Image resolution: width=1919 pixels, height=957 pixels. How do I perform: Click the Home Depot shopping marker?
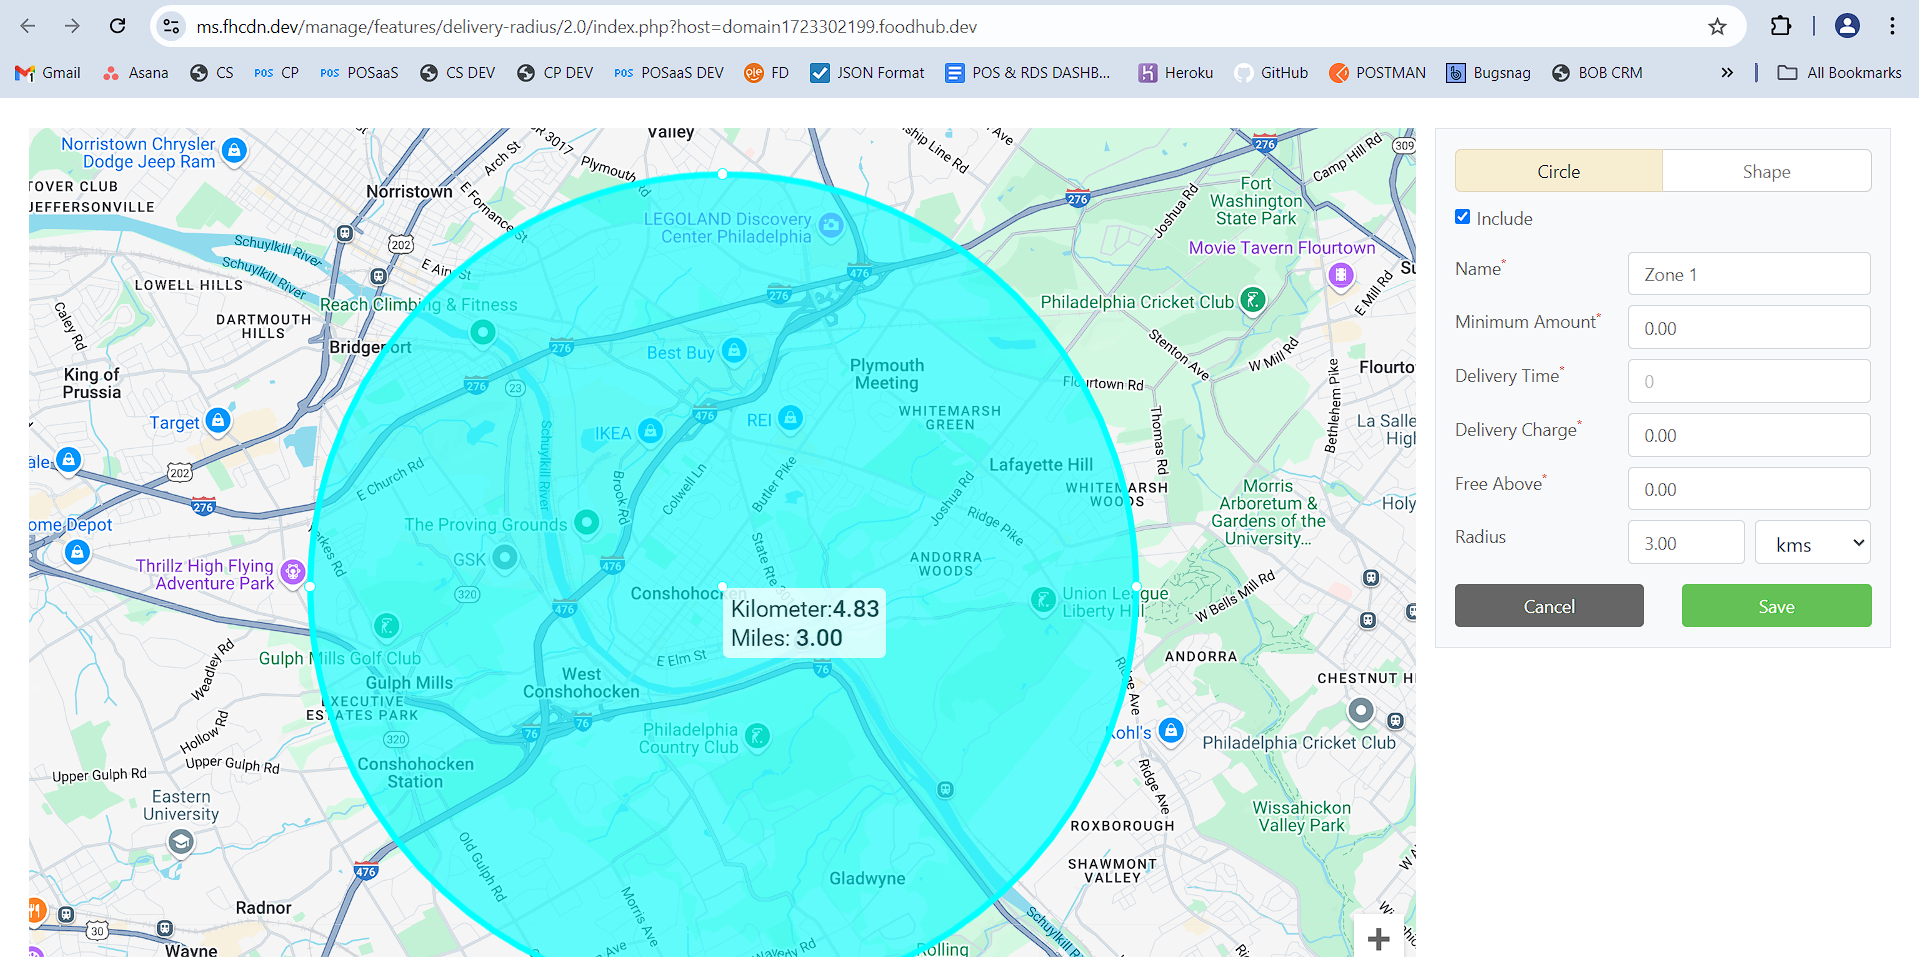(x=77, y=551)
